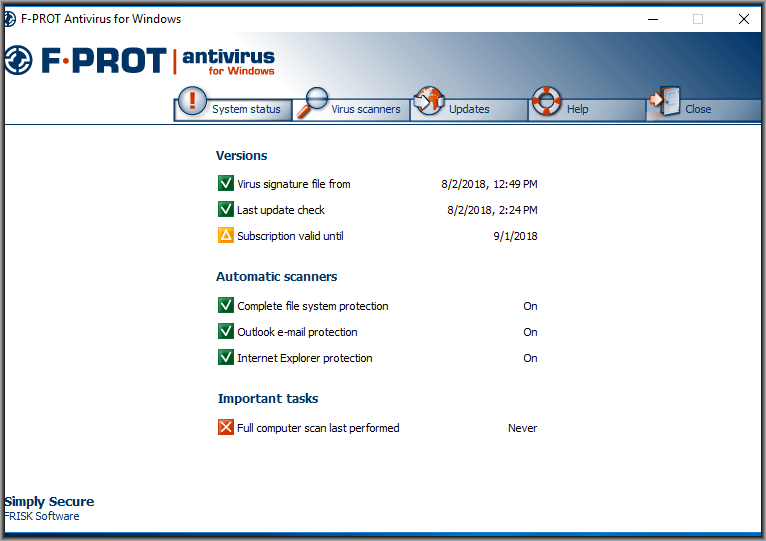Click the signature date 8/2/2018, 12:49 PM

point(489,184)
